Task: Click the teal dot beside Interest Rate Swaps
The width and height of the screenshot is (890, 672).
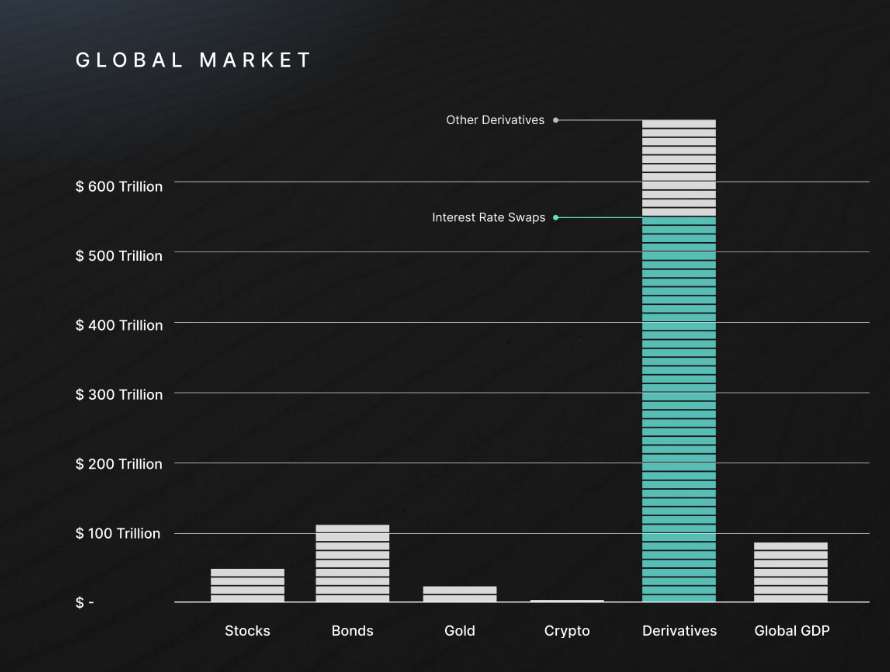Action: (556, 217)
